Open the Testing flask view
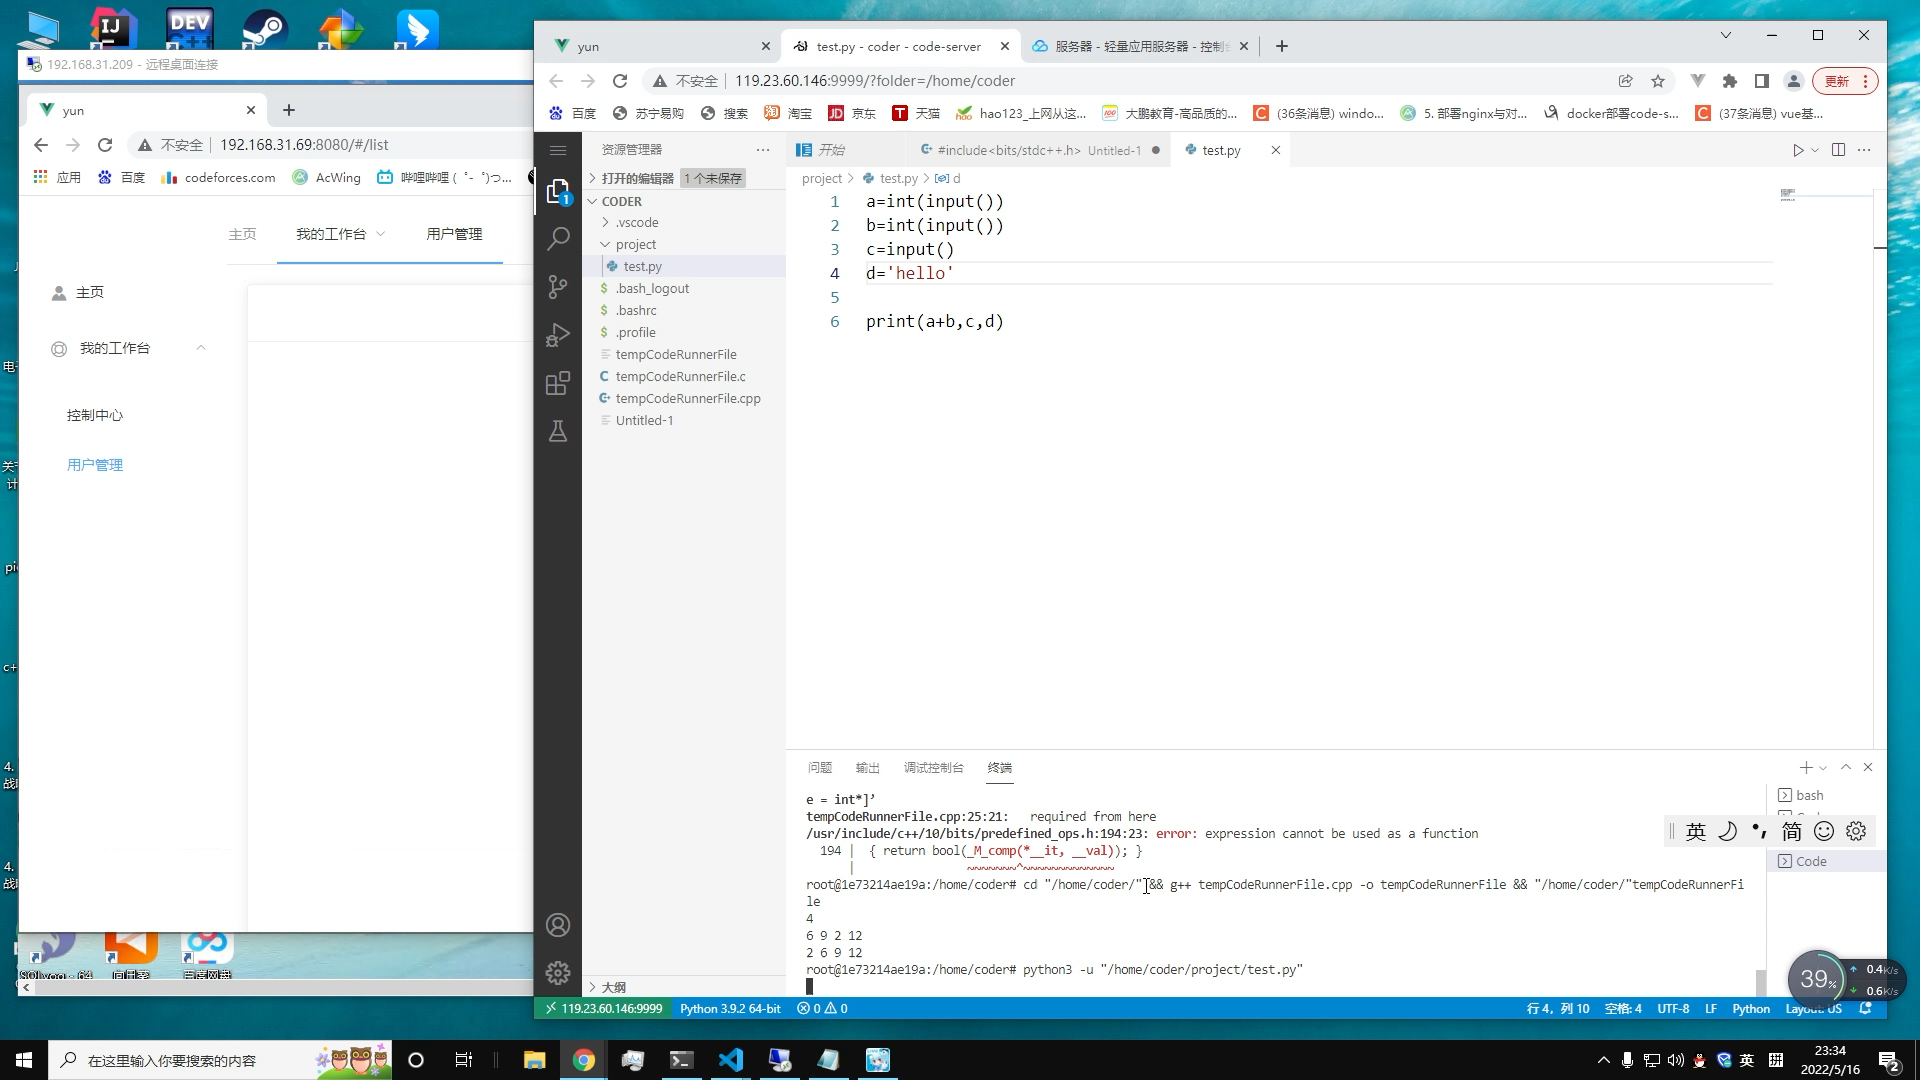The height and width of the screenshot is (1080, 1920). (x=558, y=431)
